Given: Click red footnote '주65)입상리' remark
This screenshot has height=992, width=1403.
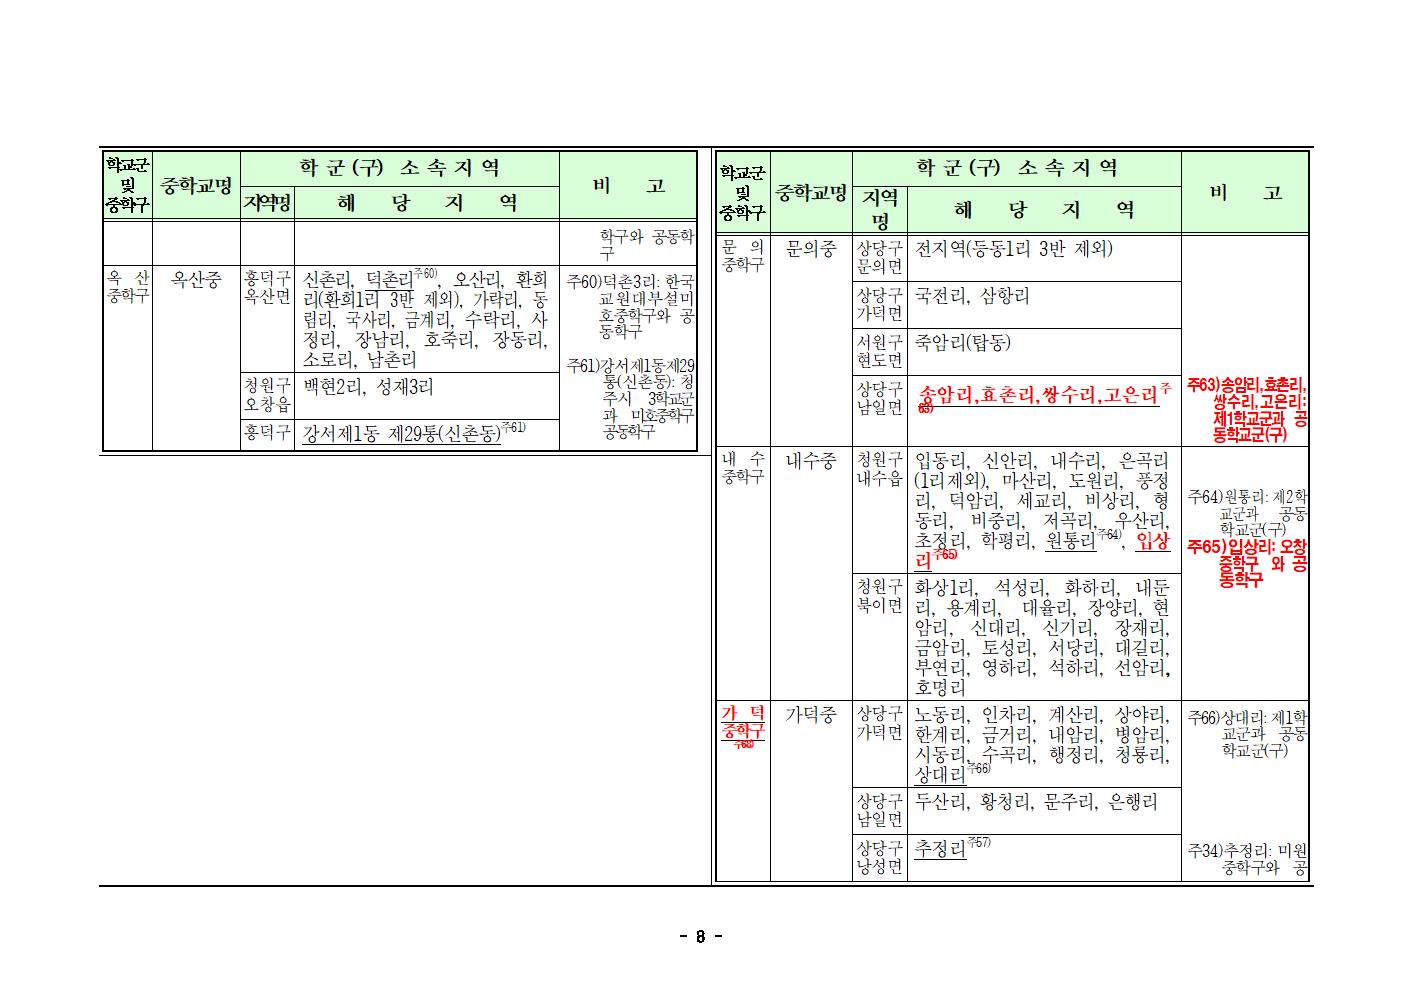Looking at the screenshot, I should 1247,562.
